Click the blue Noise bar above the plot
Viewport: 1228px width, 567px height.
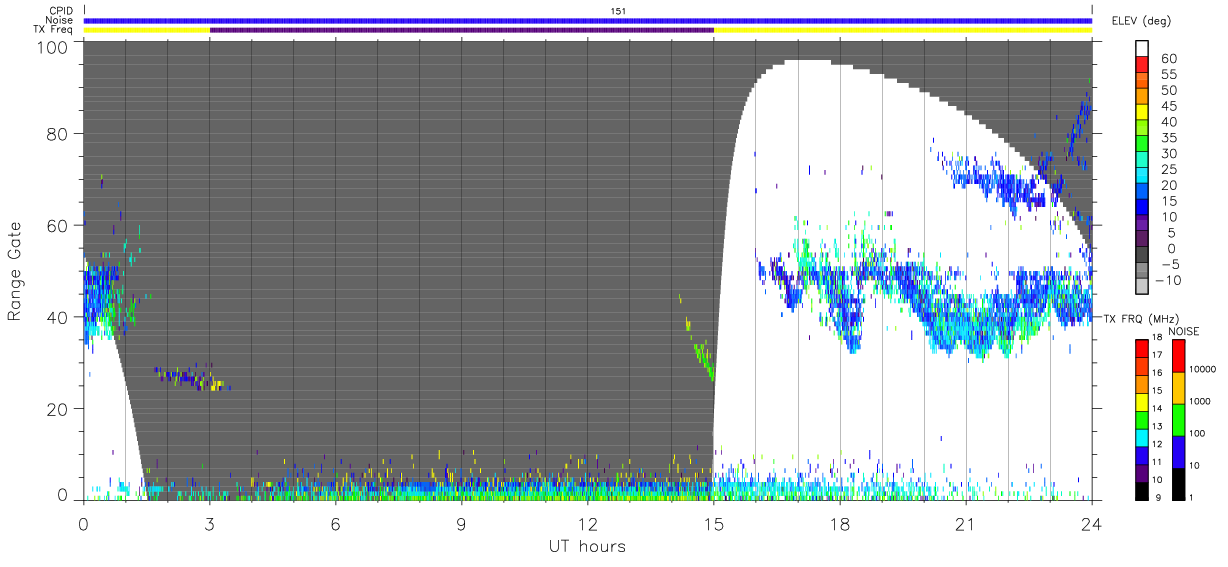pos(588,20)
